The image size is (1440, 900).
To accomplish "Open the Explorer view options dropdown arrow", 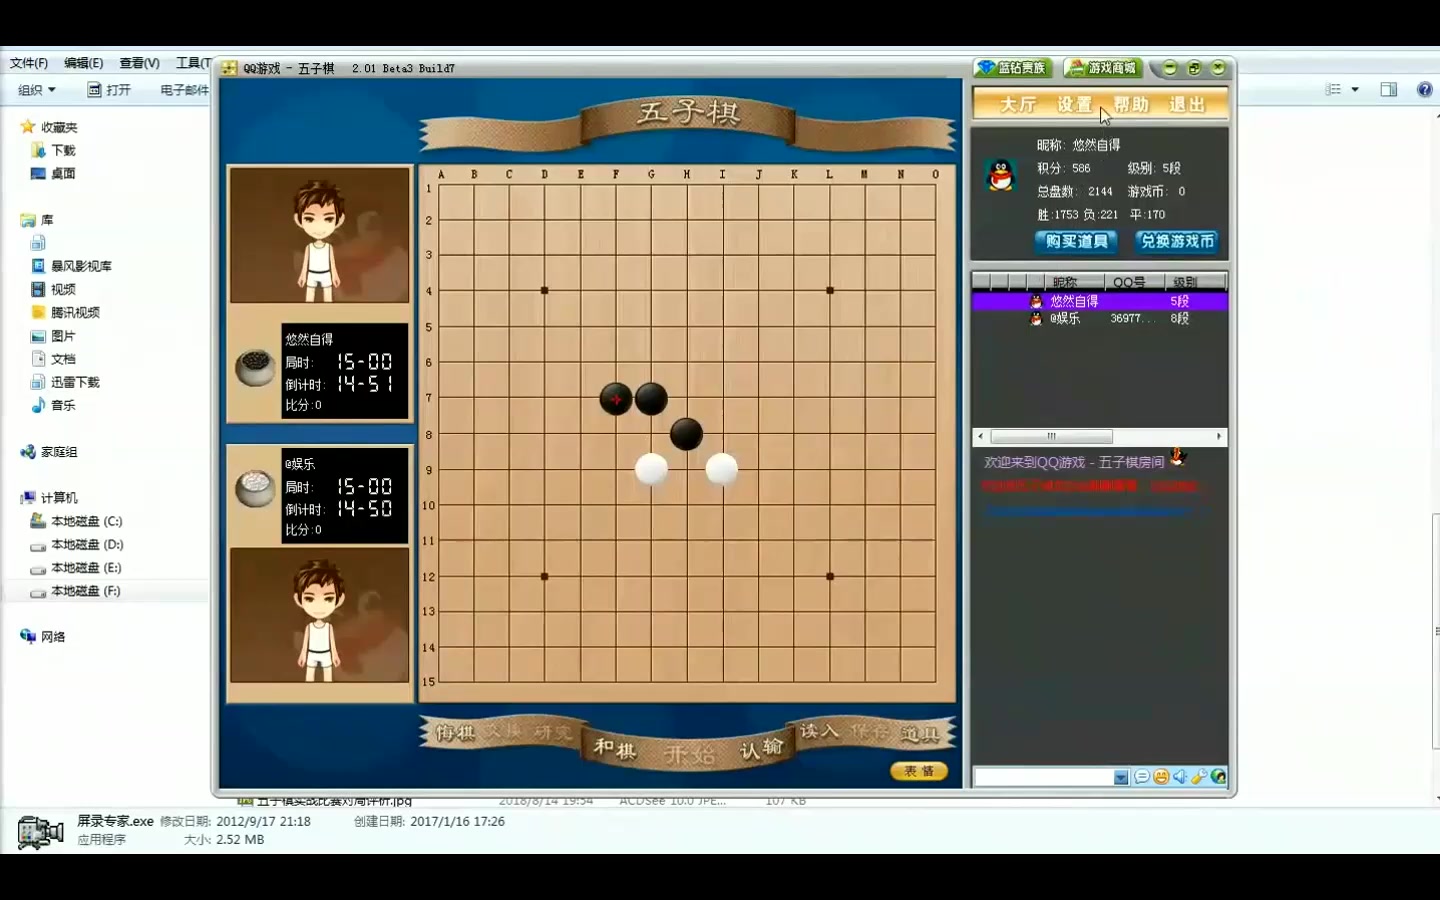I will [1355, 90].
